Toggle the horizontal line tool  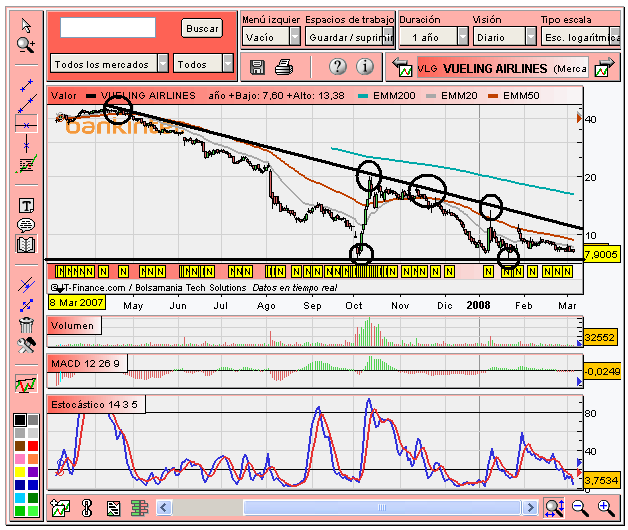[x=26, y=125]
